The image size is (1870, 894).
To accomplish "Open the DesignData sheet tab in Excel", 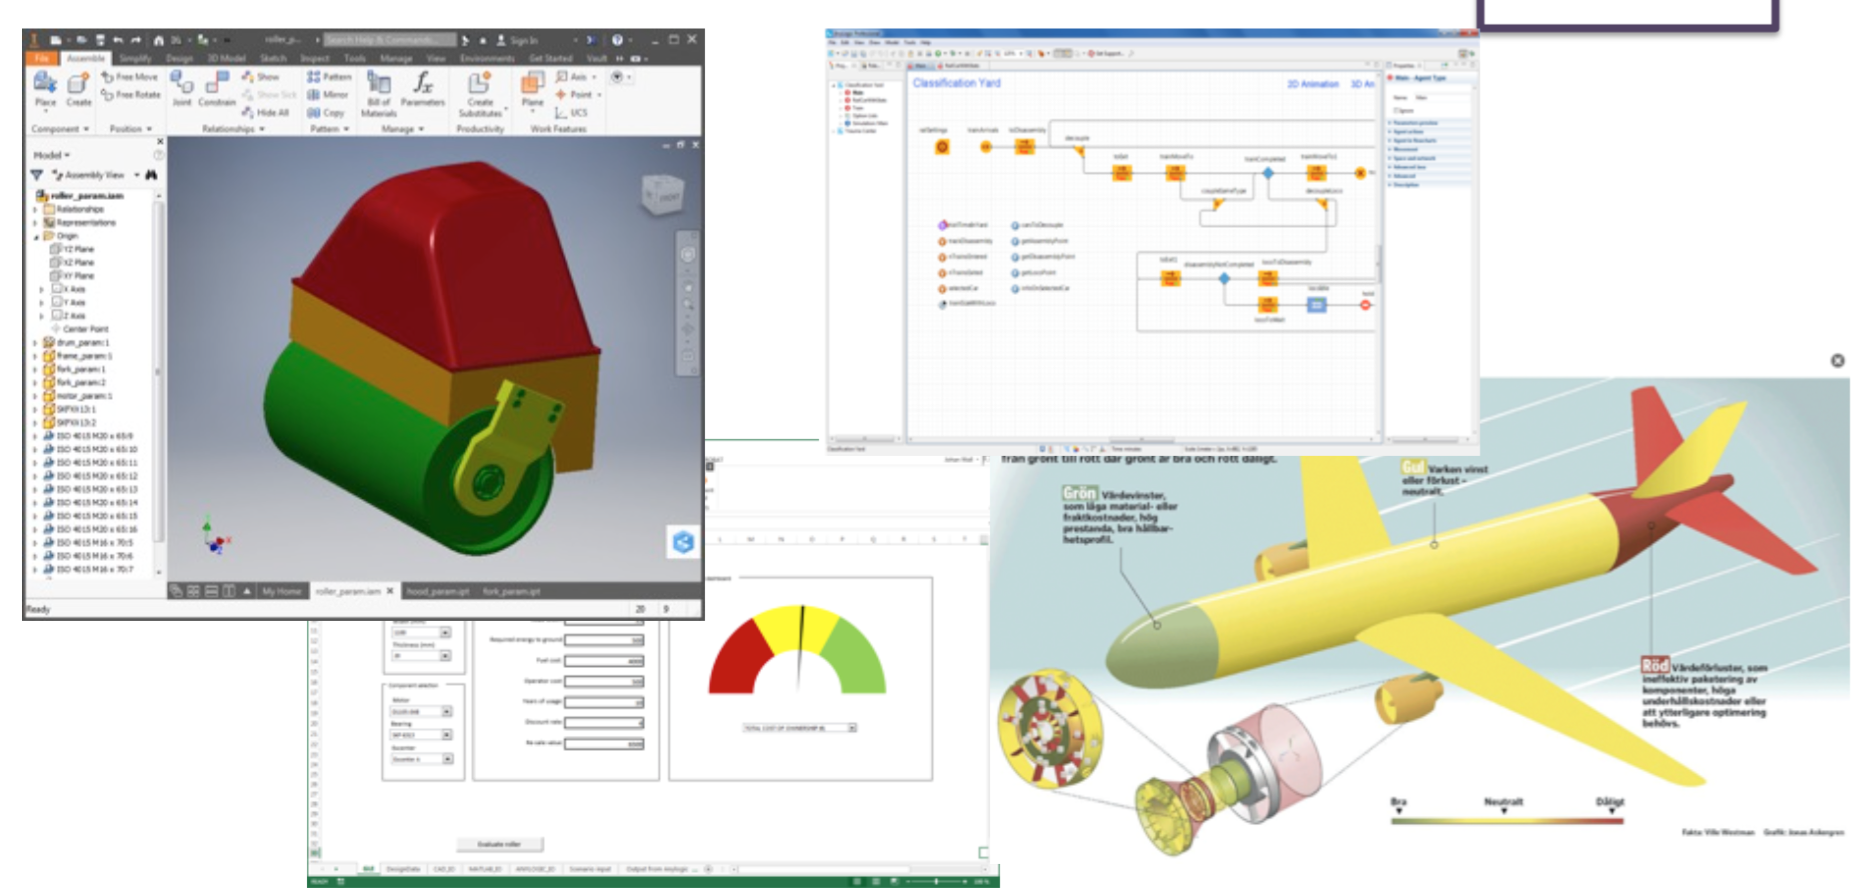I will tap(403, 869).
